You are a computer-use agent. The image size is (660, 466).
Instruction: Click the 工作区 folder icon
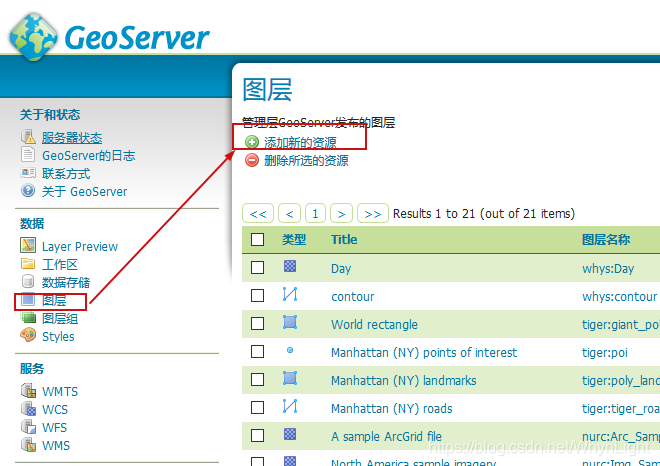28,264
